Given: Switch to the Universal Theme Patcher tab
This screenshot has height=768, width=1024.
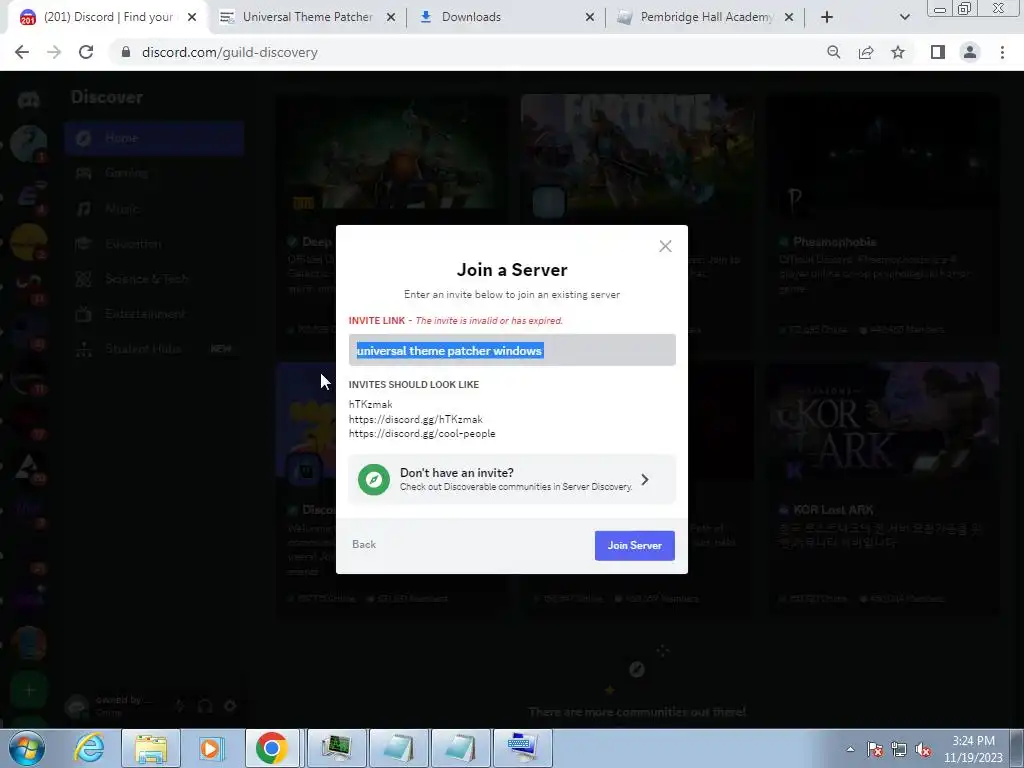Looking at the screenshot, I should coord(307,17).
